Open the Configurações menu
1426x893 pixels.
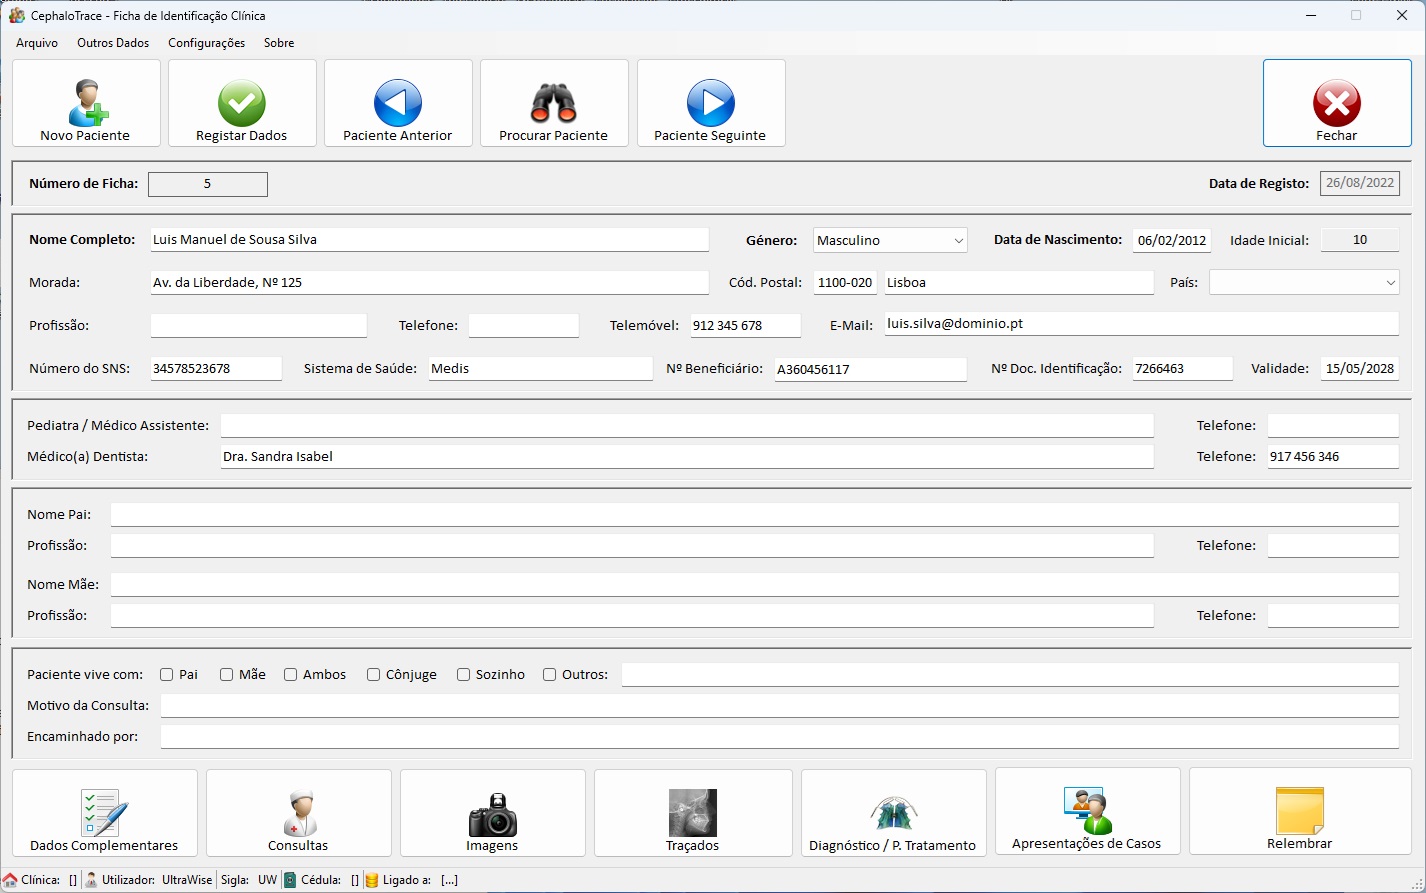(x=206, y=43)
